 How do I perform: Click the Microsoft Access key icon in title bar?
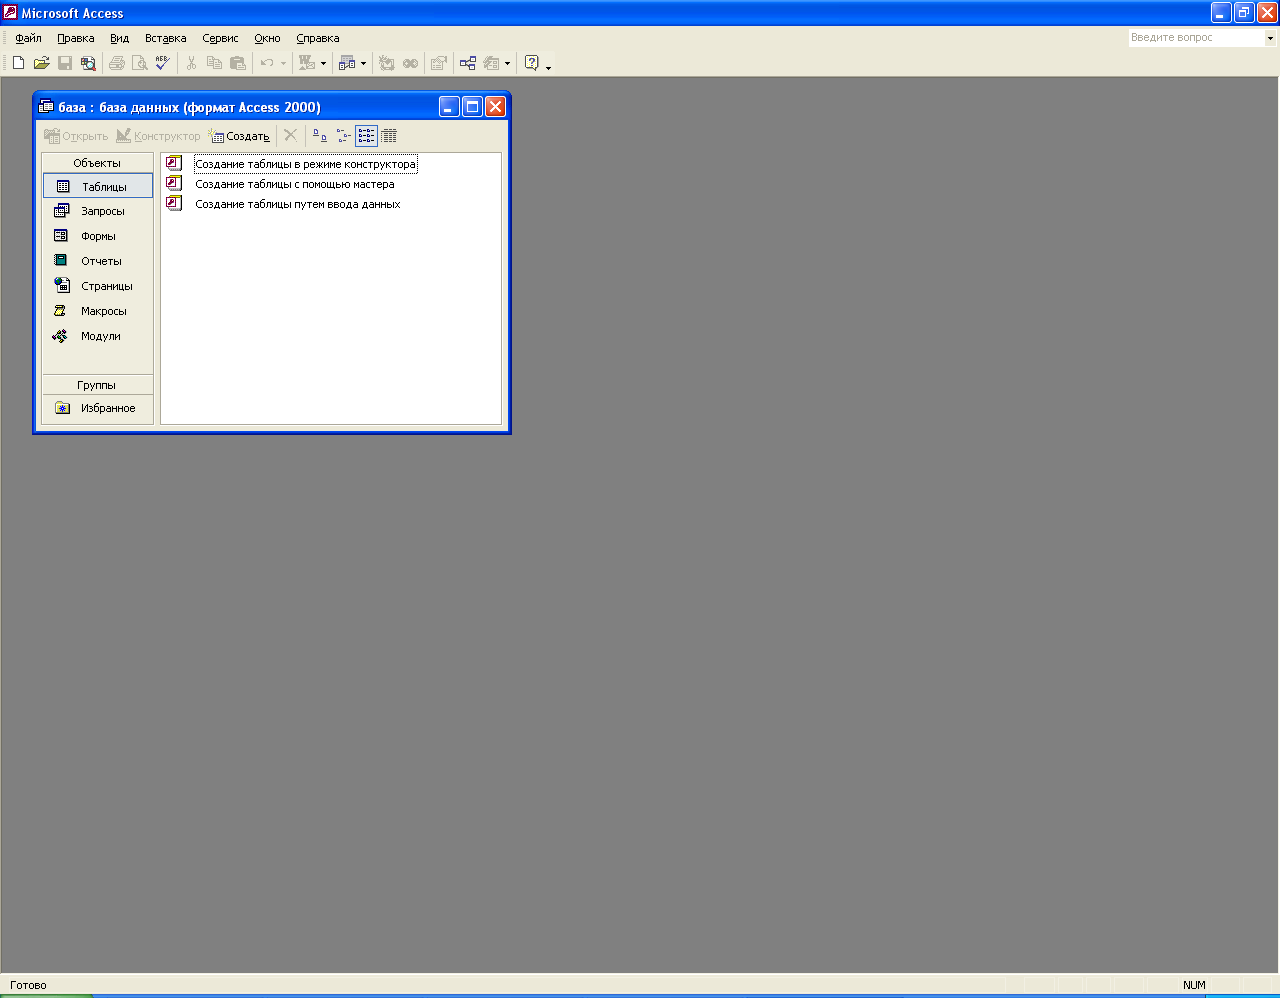pos(10,13)
